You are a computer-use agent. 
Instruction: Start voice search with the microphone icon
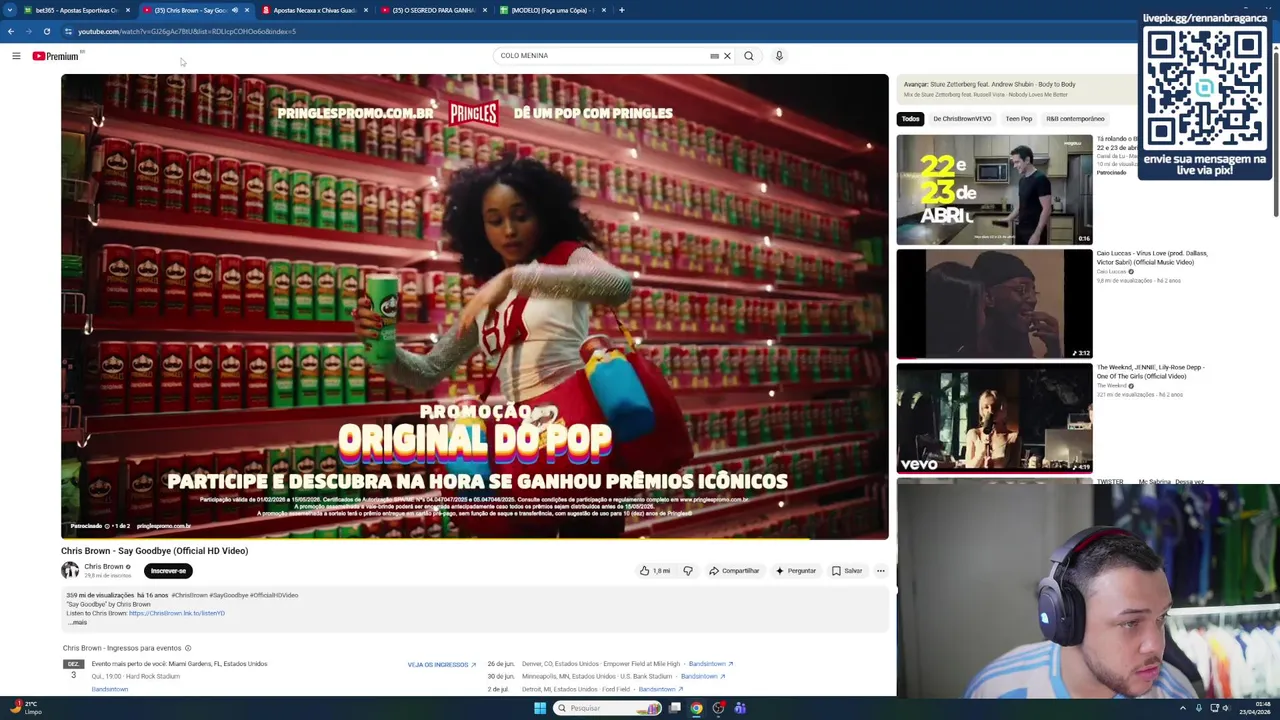tap(779, 56)
